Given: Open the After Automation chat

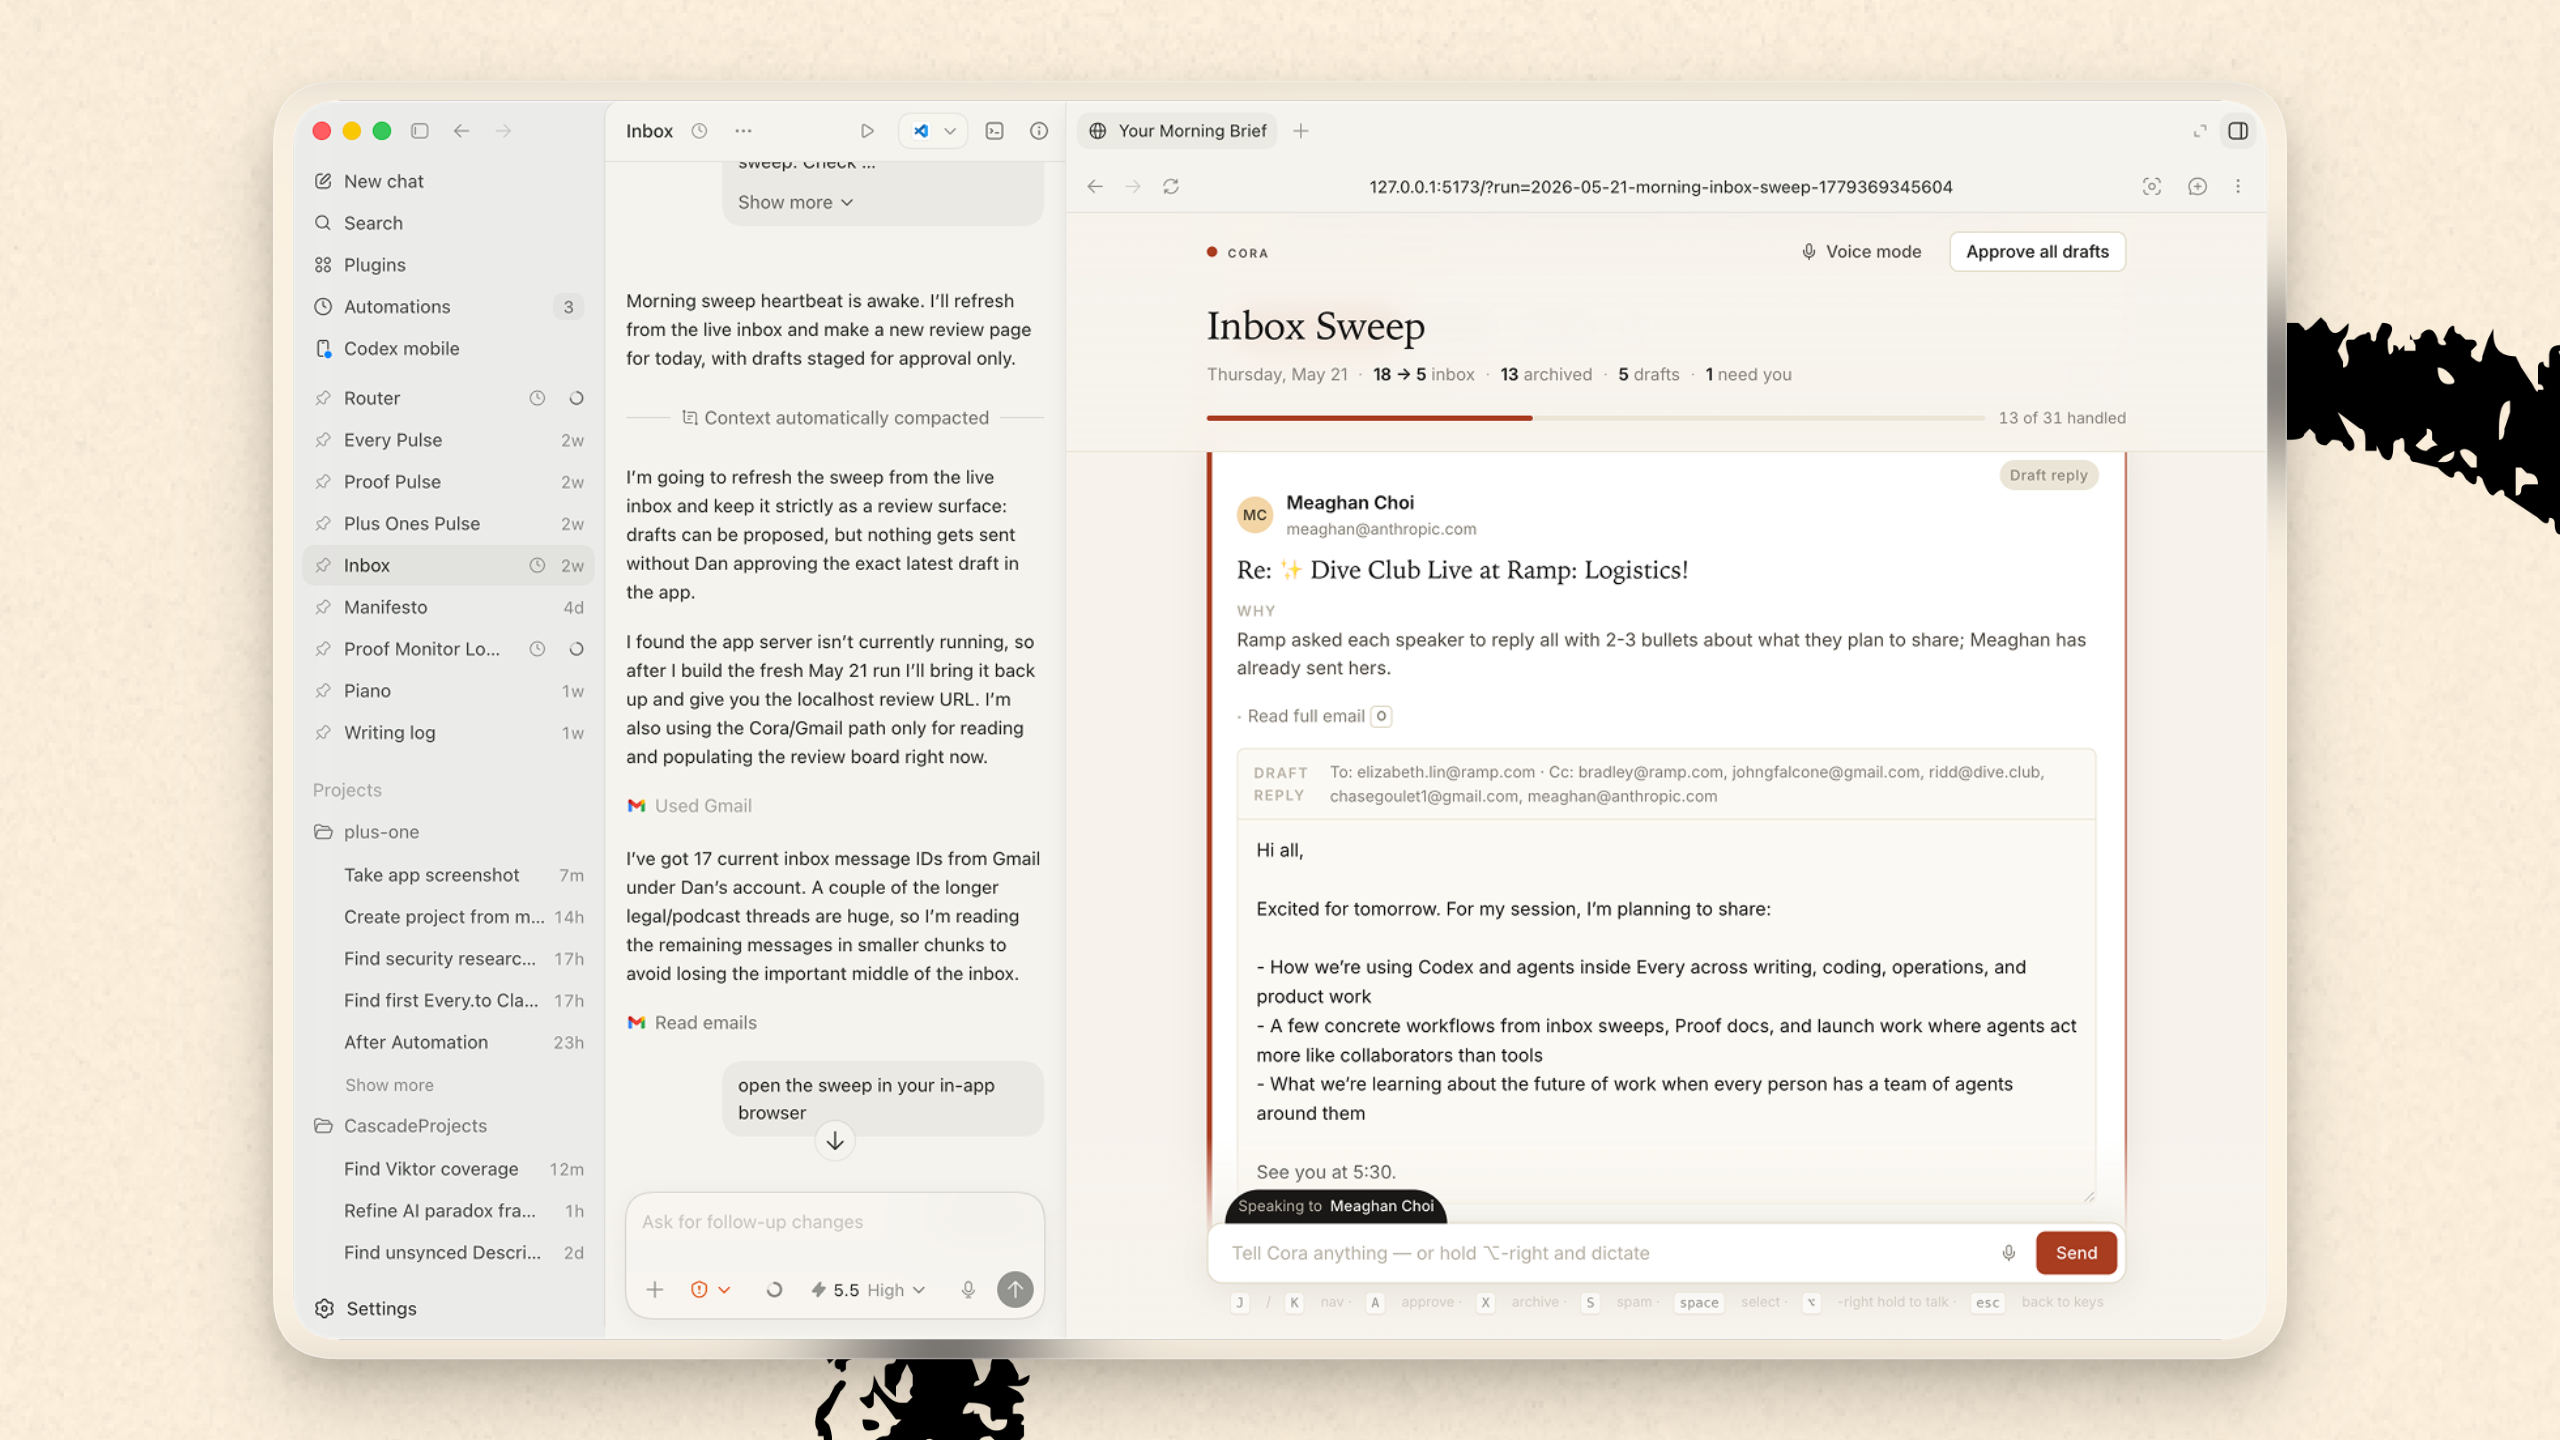Looking at the screenshot, I should (448, 1042).
